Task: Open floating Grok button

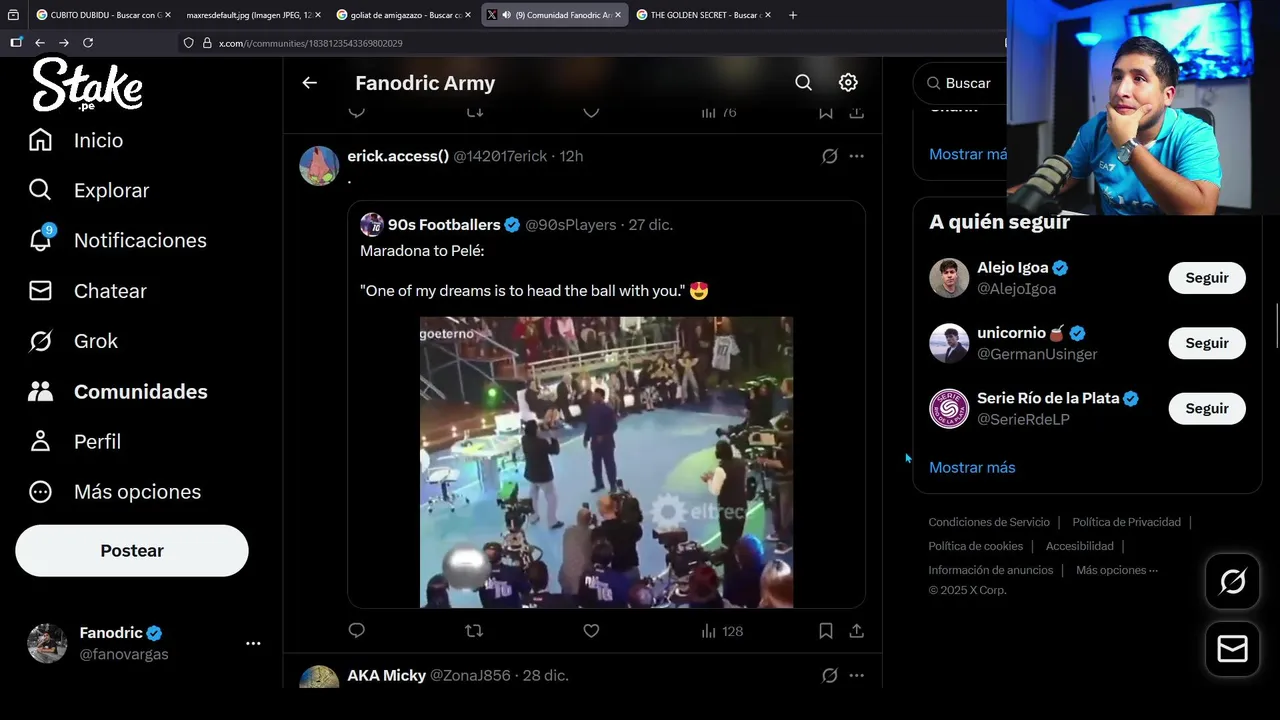Action: pos(1232,582)
